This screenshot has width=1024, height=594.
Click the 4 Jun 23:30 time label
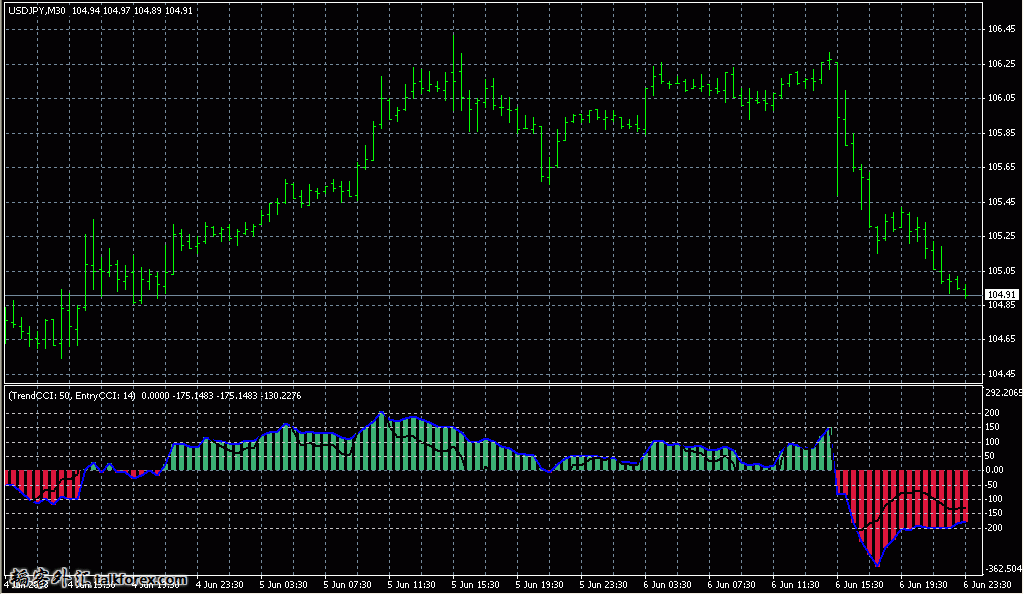point(219,585)
